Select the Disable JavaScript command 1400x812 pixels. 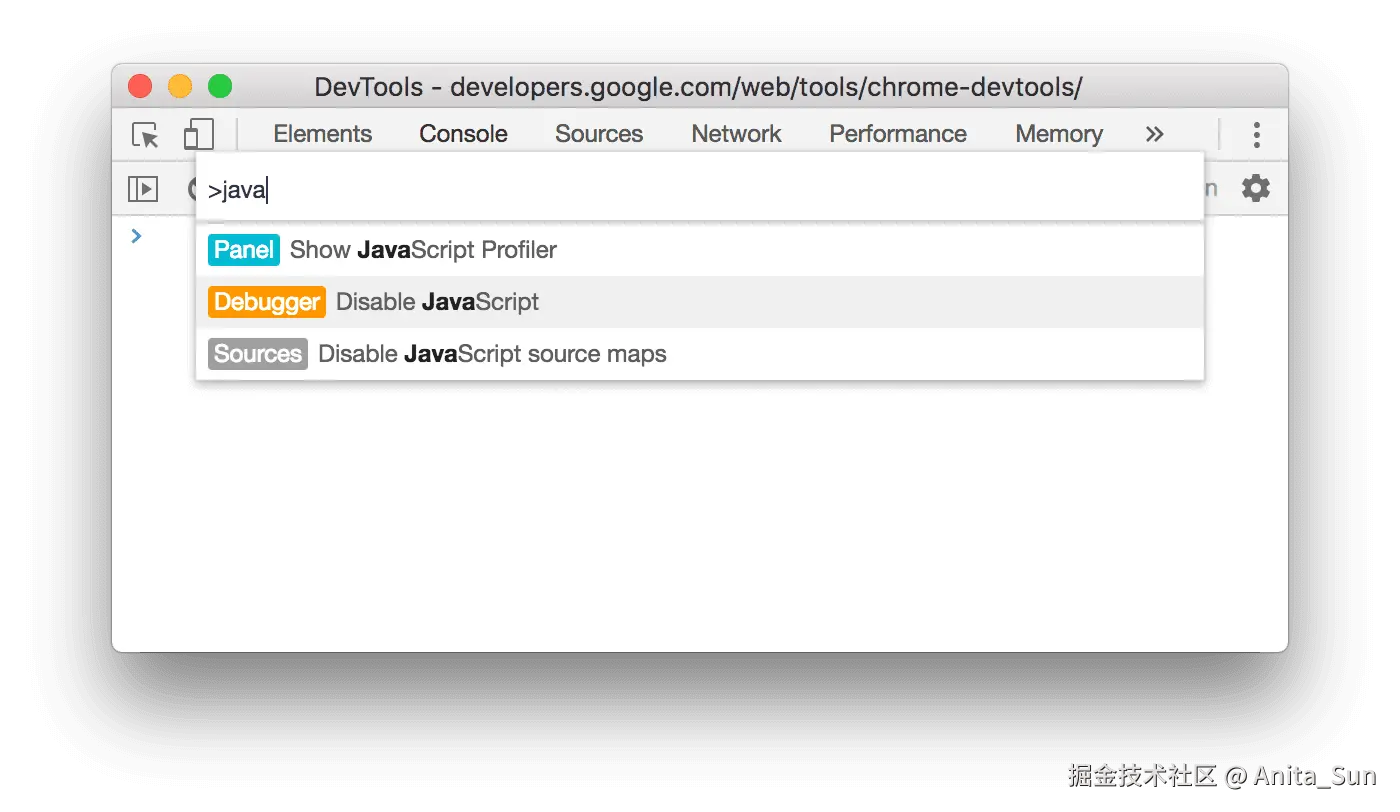pyautogui.click(x=437, y=301)
